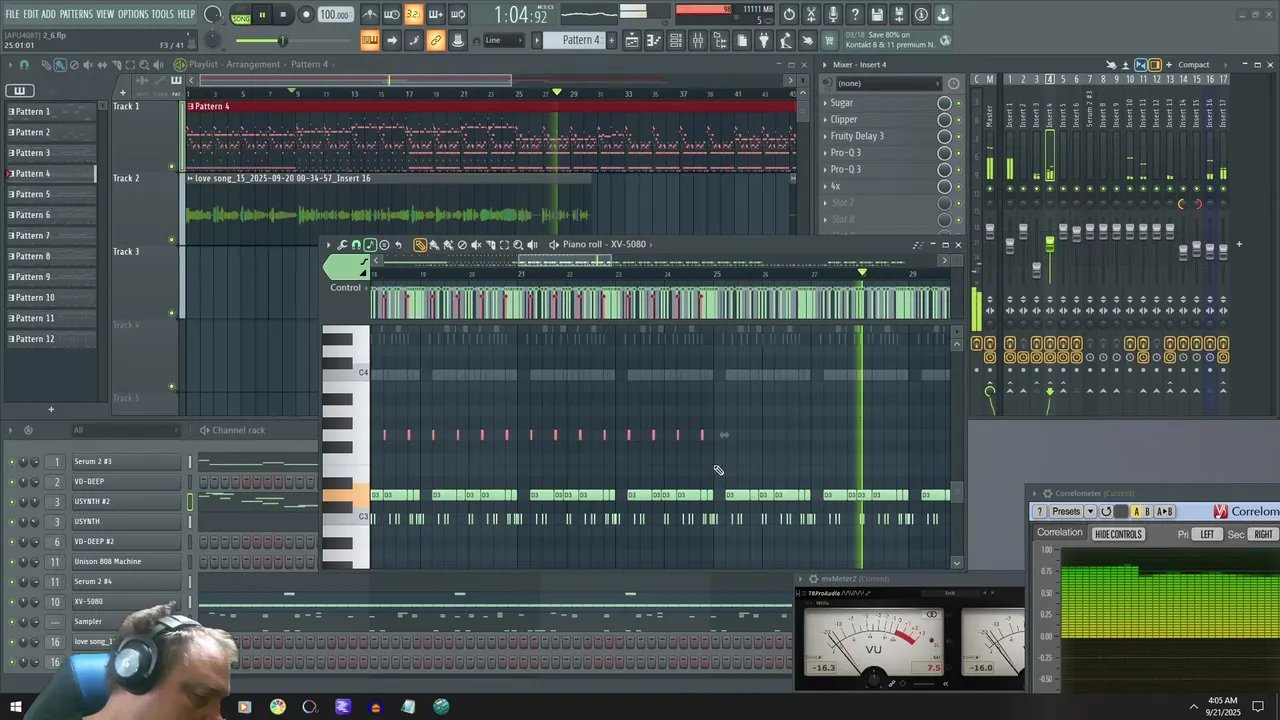Screen dimensions: 1280x720
Task: Switch Song/Pattern mode button
Action: coord(241,16)
